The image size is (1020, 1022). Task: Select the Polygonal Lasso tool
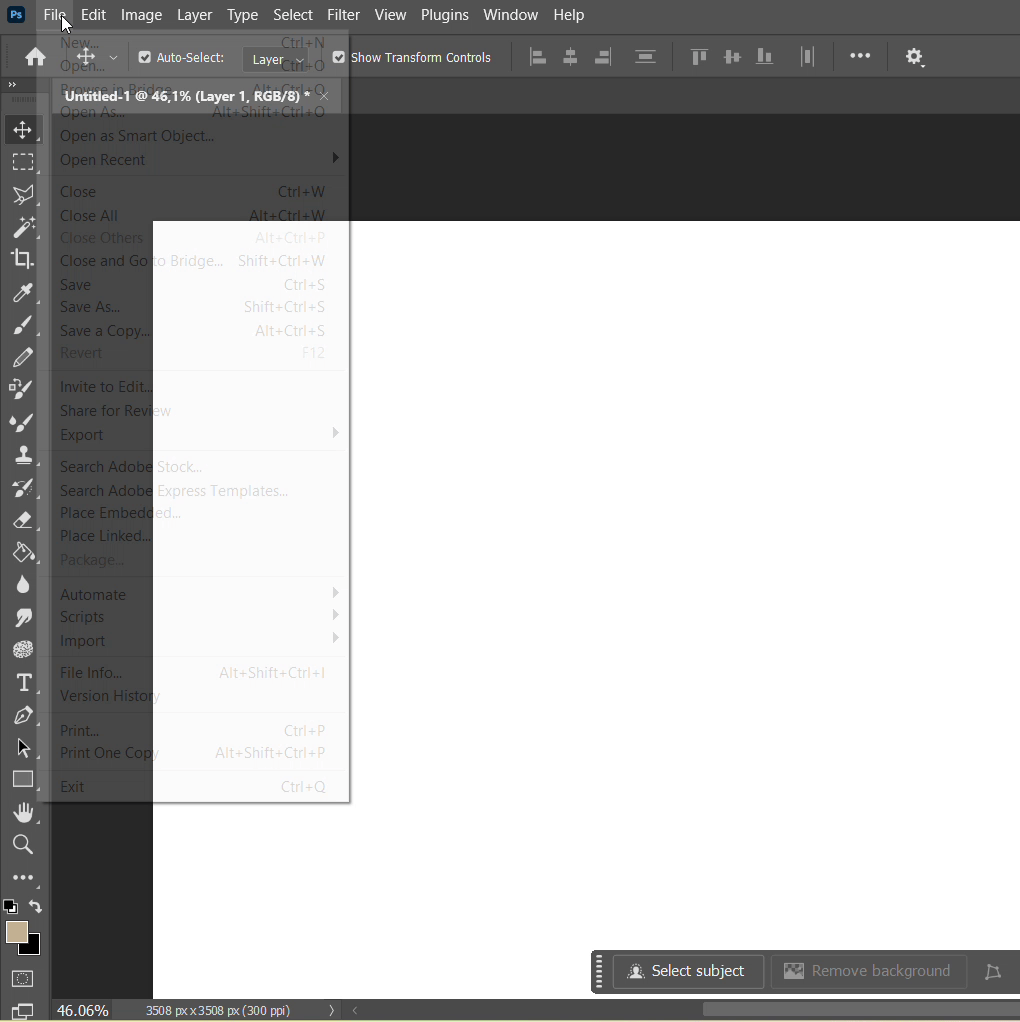(23, 194)
